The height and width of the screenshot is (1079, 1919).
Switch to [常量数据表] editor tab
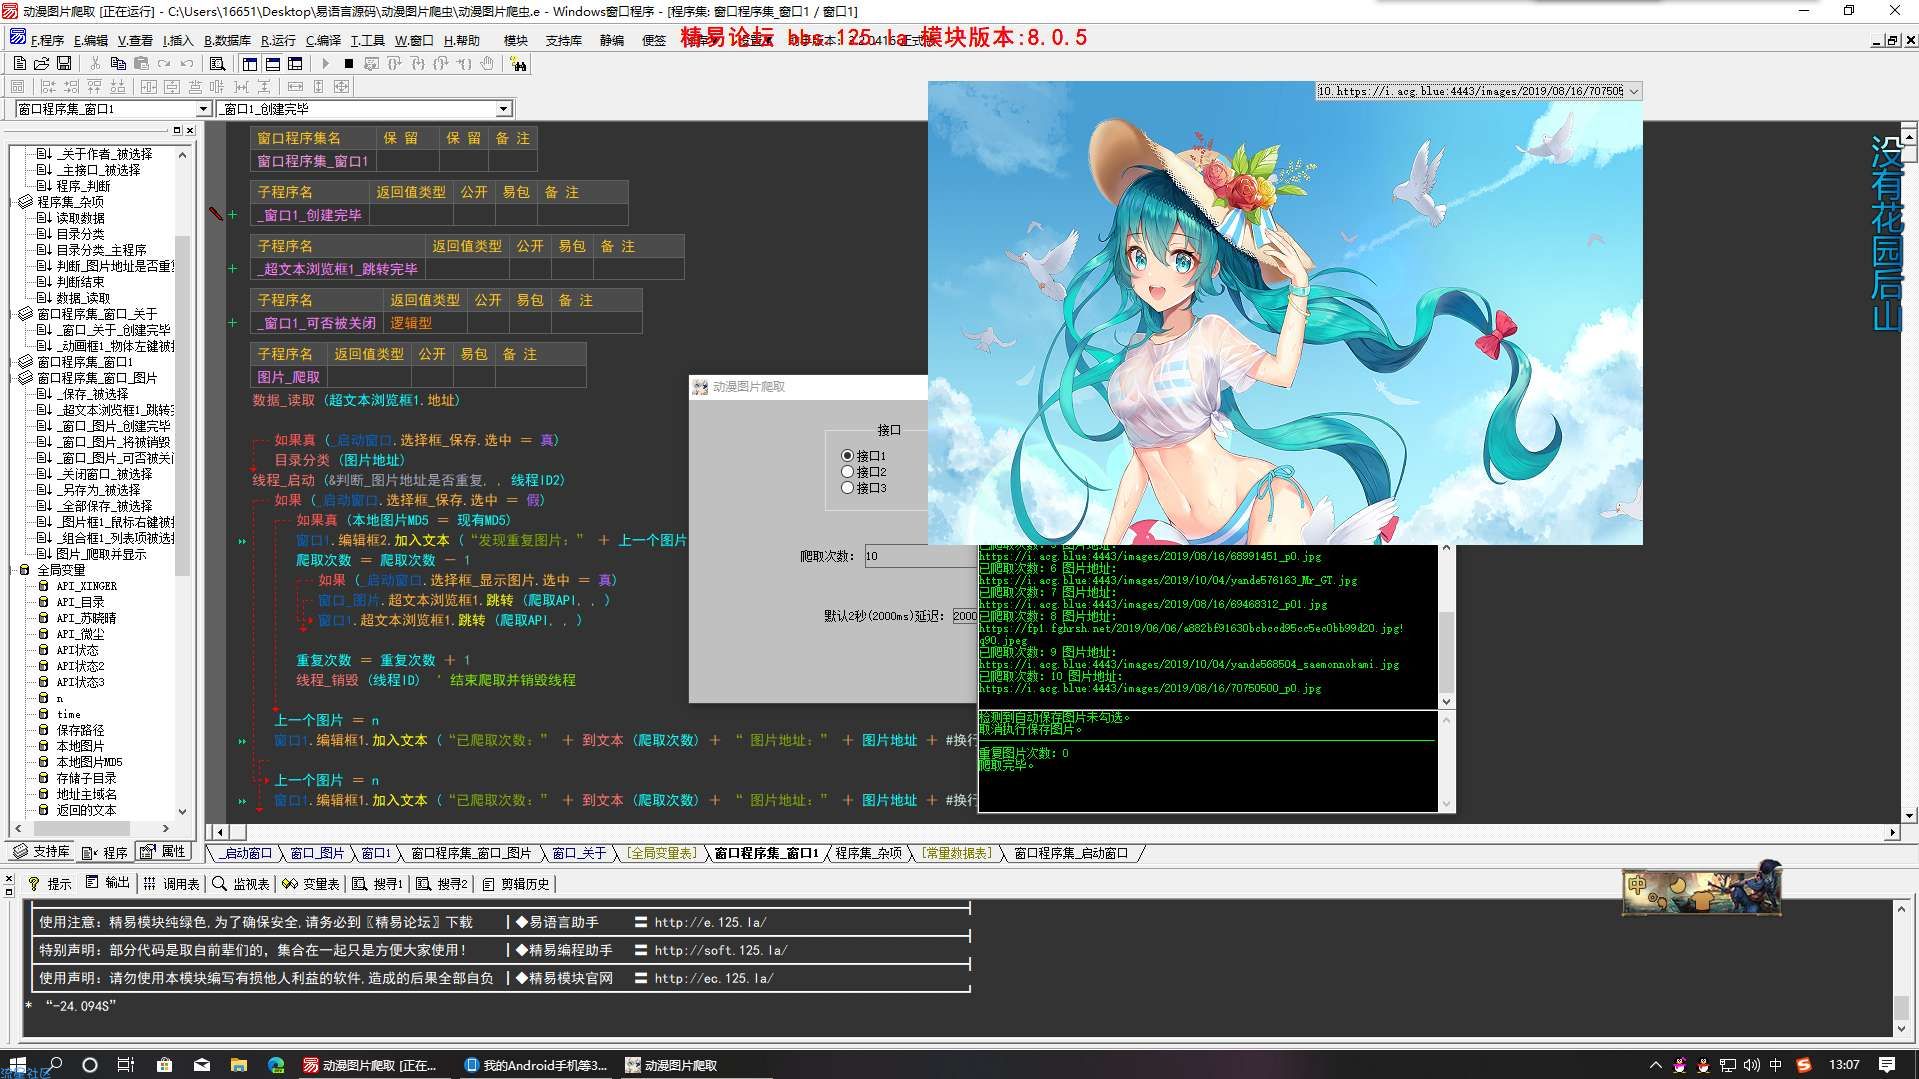pos(958,853)
